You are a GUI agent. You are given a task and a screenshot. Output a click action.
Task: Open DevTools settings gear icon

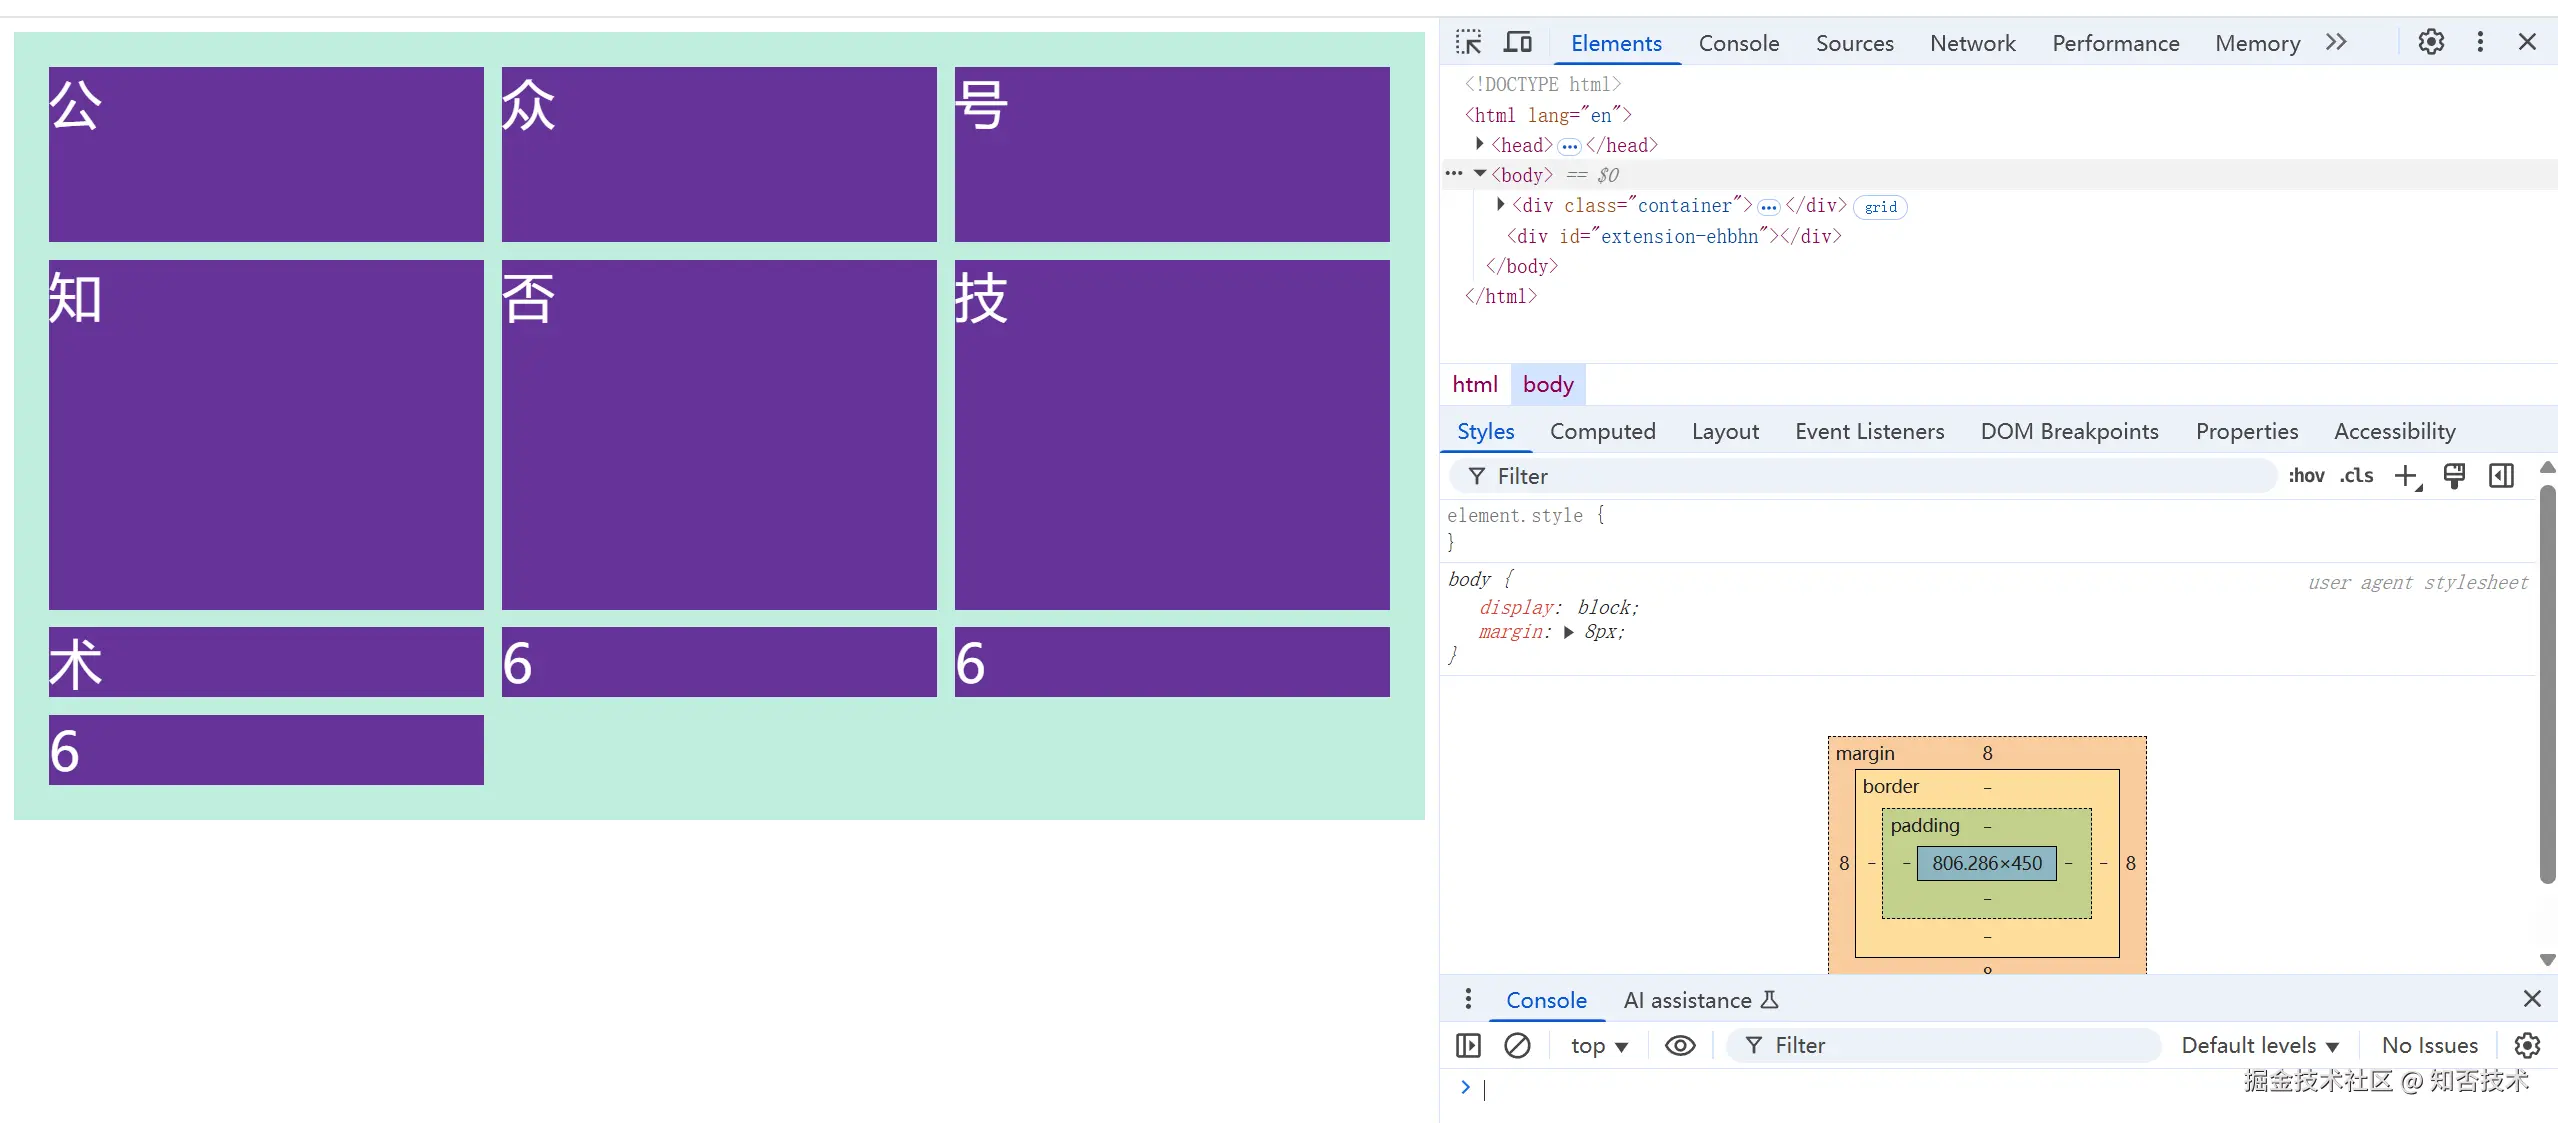[x=2431, y=42]
